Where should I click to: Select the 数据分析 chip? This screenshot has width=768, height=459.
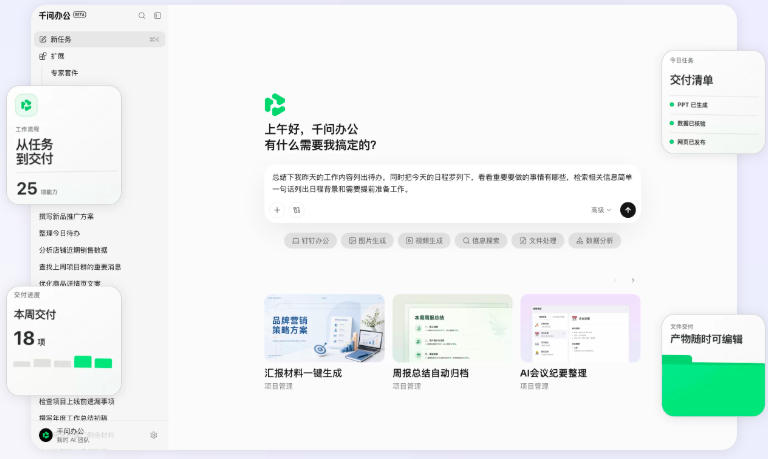click(595, 241)
